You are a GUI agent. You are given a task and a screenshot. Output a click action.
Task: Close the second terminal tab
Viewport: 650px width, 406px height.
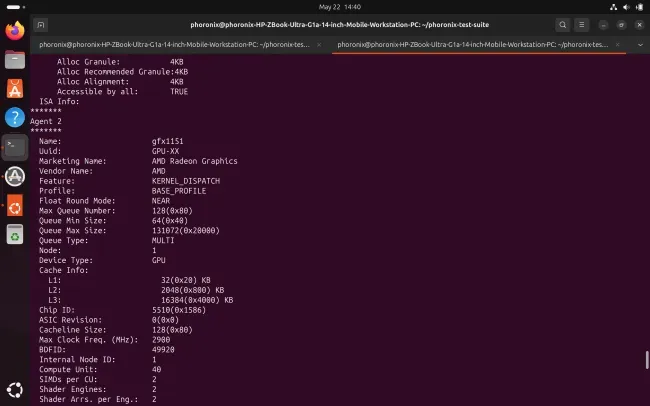coord(617,45)
